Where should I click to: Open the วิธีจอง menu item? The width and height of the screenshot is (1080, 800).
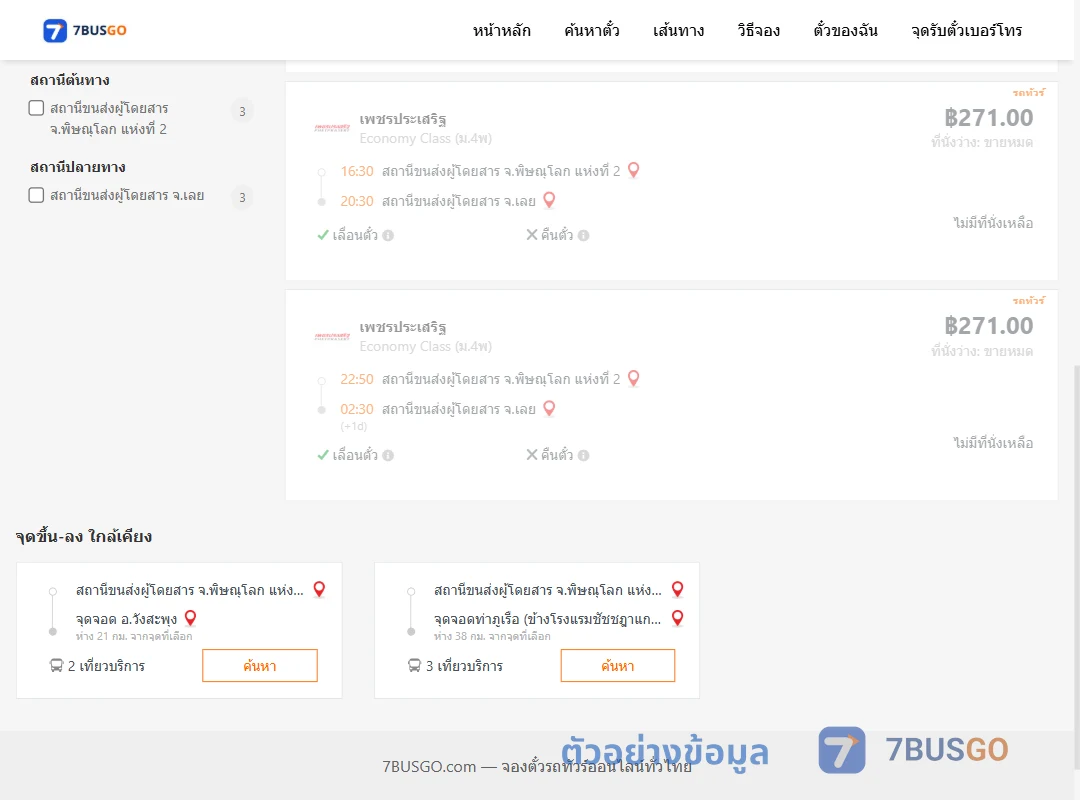tap(758, 30)
